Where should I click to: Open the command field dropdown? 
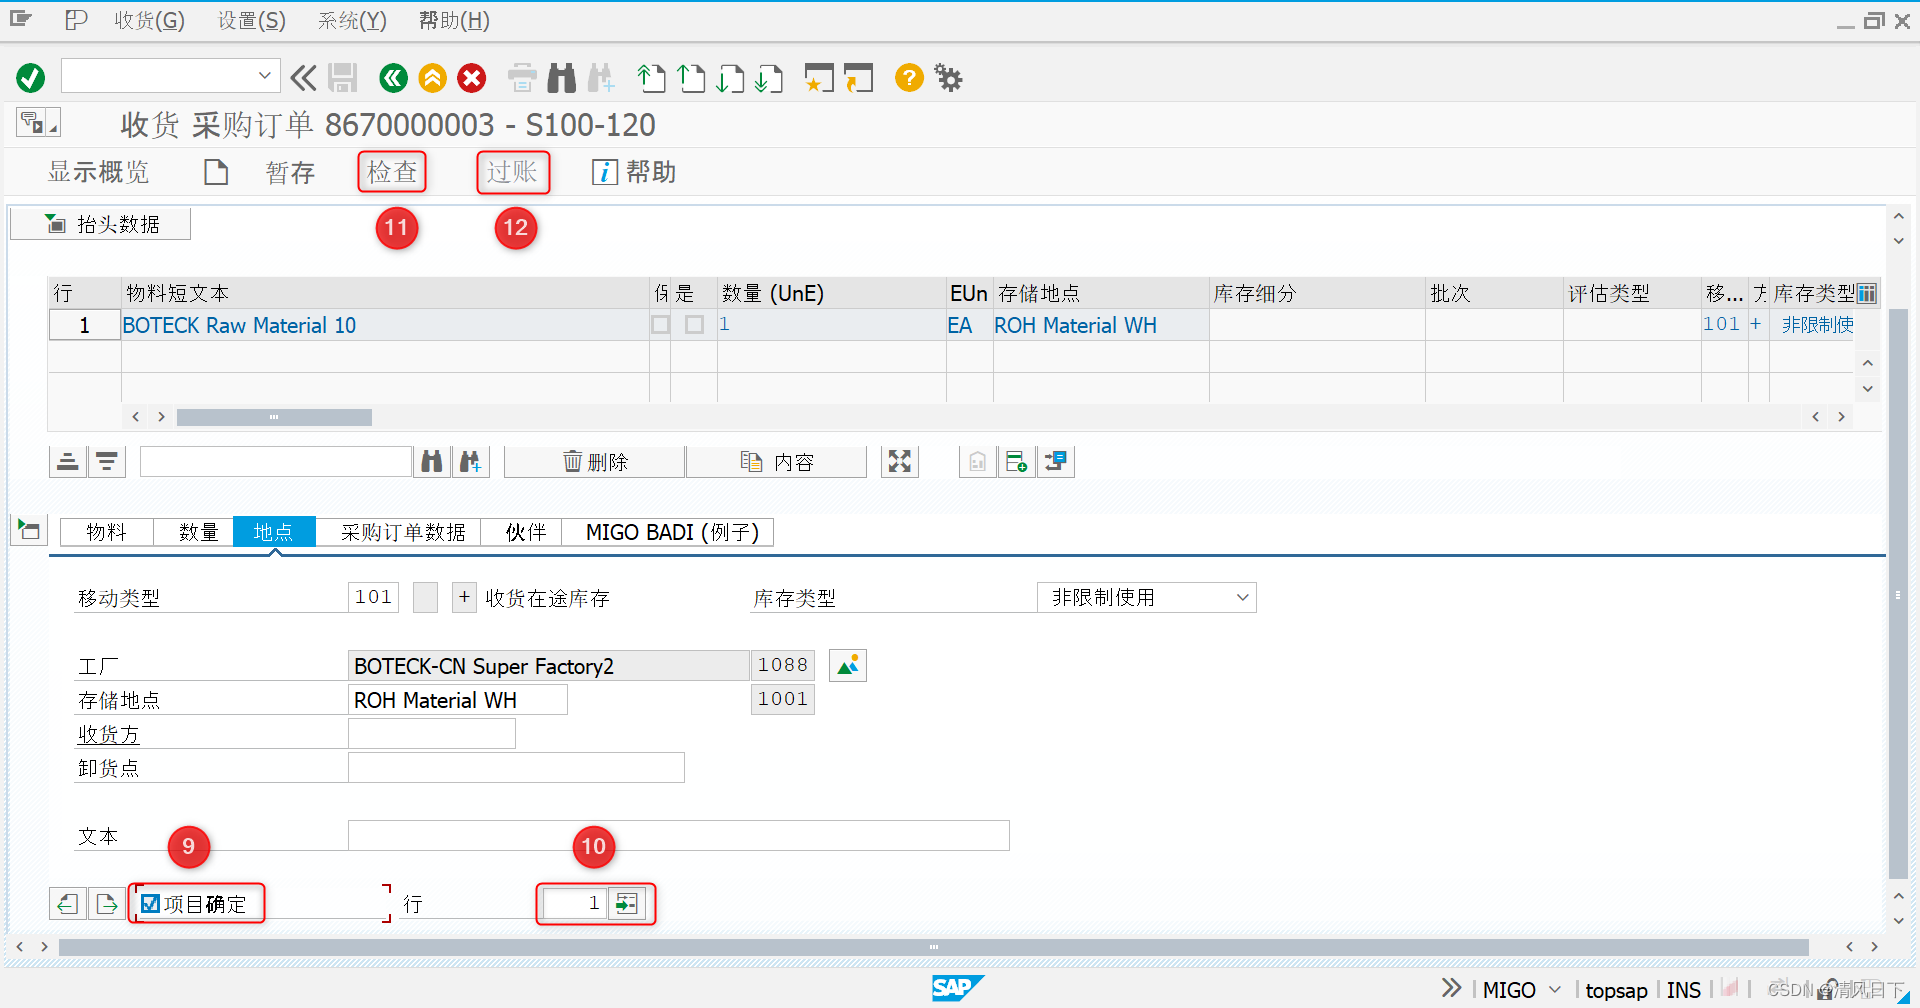click(x=265, y=75)
